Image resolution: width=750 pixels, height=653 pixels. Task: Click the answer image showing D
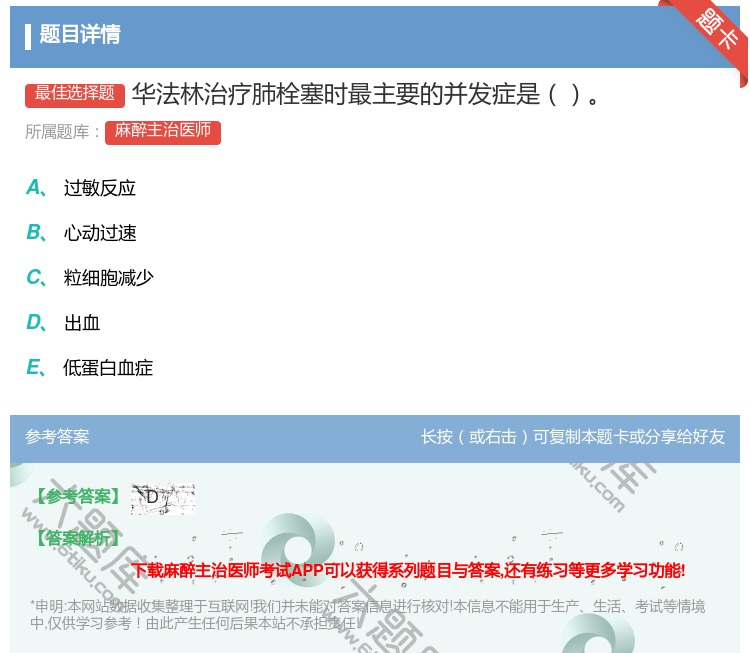(163, 498)
